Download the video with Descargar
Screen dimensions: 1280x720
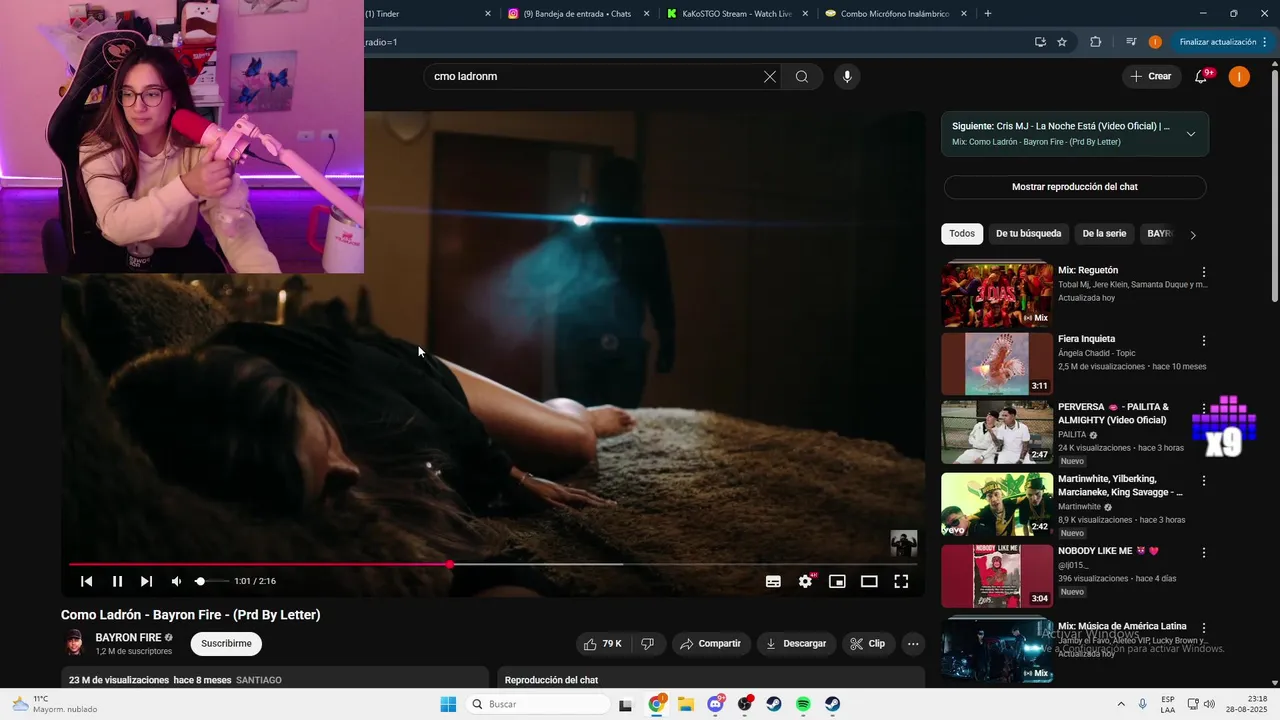796,644
